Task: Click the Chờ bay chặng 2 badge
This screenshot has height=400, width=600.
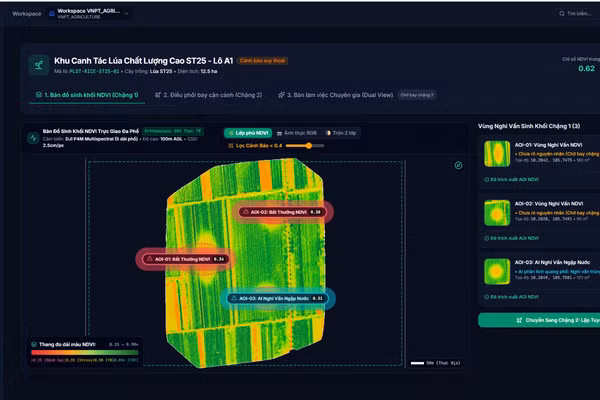Action: point(417,95)
